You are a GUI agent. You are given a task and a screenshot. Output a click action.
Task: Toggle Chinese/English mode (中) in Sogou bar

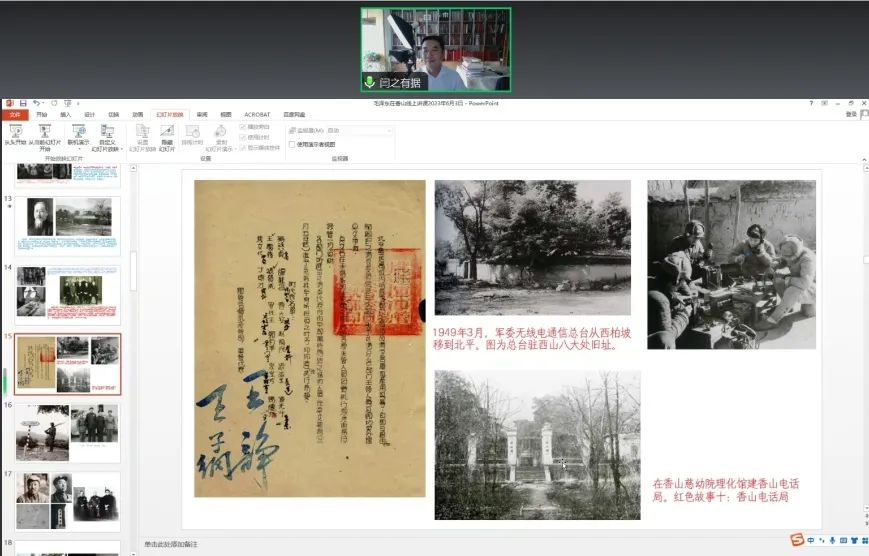pos(811,540)
